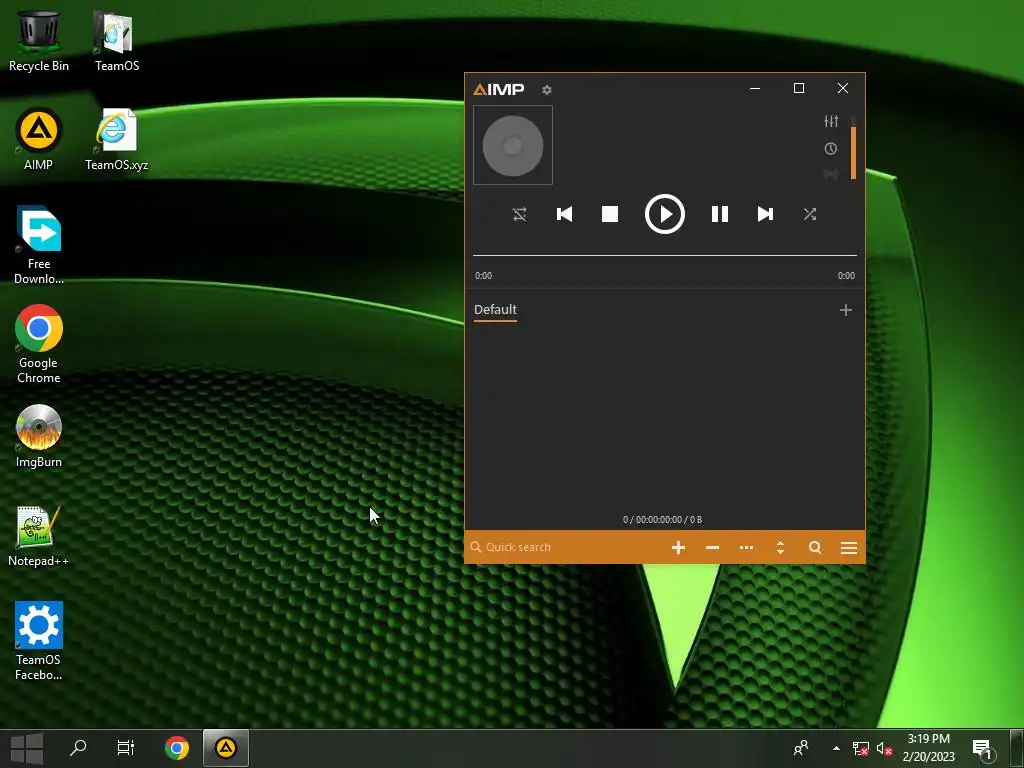The width and height of the screenshot is (1024, 768).
Task: Open Task View on taskbar
Action: click(x=125, y=748)
